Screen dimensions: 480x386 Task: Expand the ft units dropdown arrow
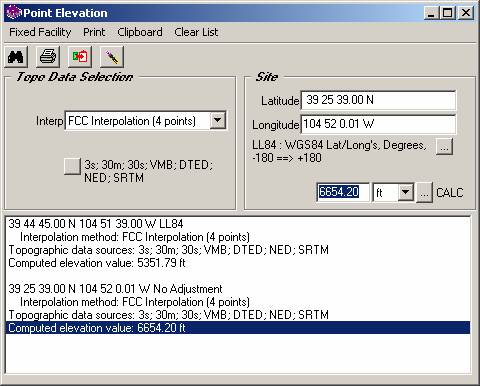point(406,192)
